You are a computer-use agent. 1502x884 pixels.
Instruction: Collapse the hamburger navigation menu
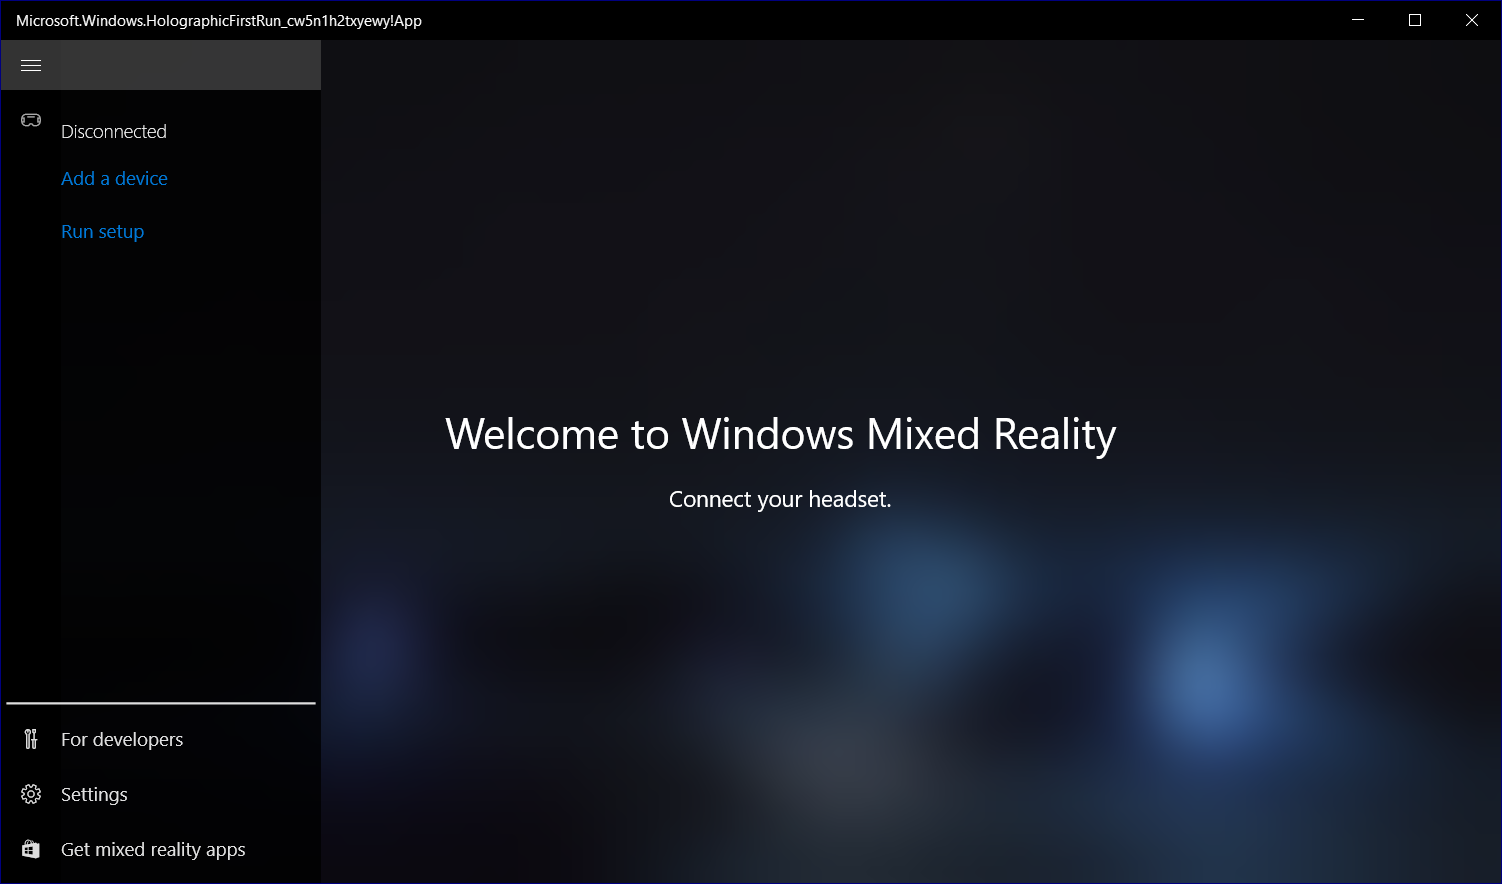(31, 66)
